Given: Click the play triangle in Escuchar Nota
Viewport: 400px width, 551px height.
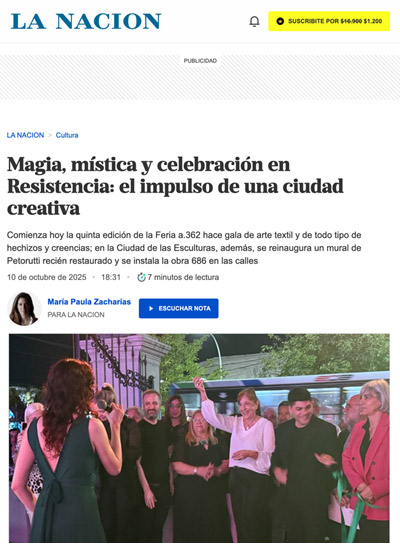Looking at the screenshot, I should coord(151,309).
